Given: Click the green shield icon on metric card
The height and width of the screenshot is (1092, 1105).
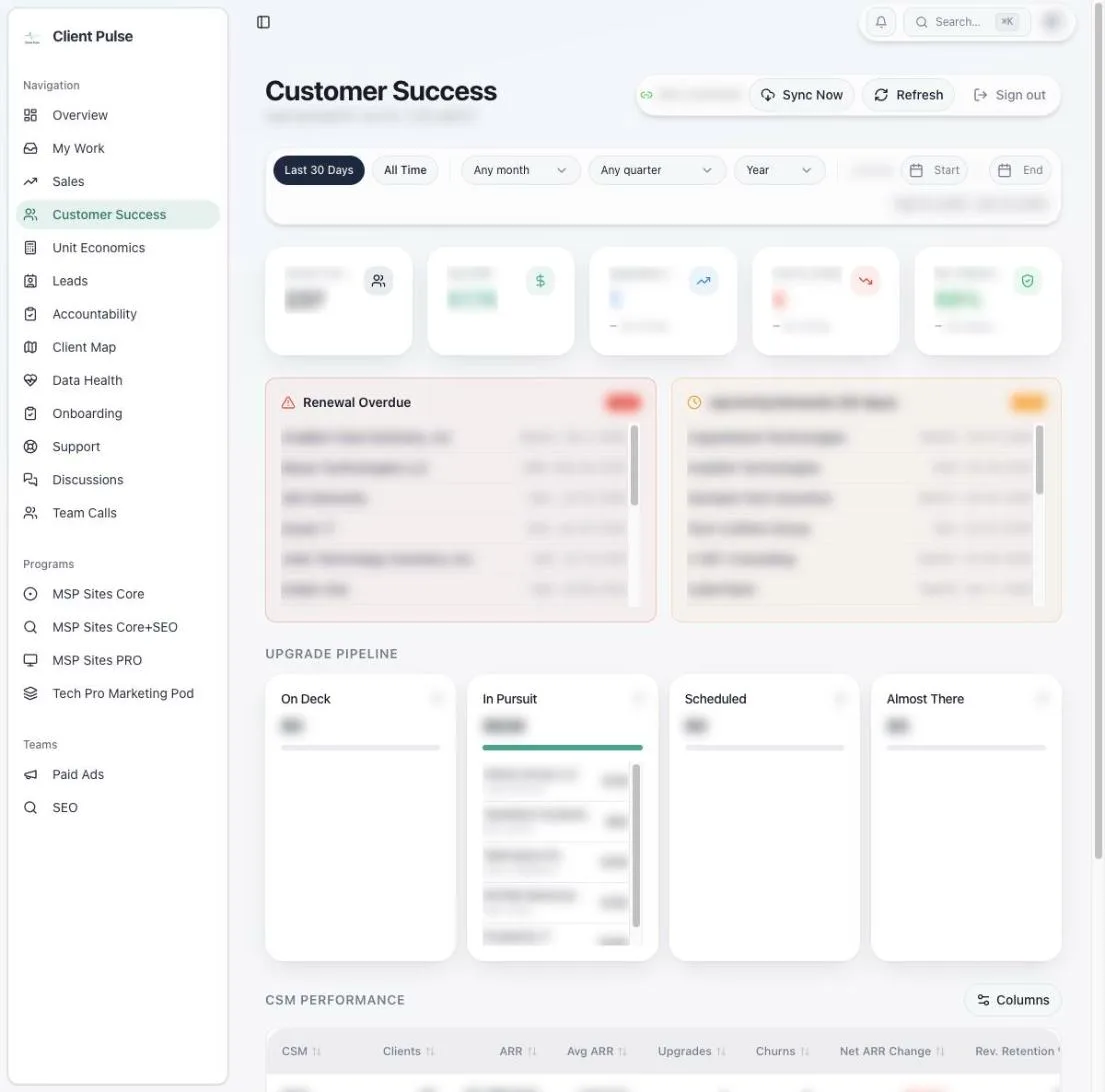Looking at the screenshot, I should click(1027, 280).
